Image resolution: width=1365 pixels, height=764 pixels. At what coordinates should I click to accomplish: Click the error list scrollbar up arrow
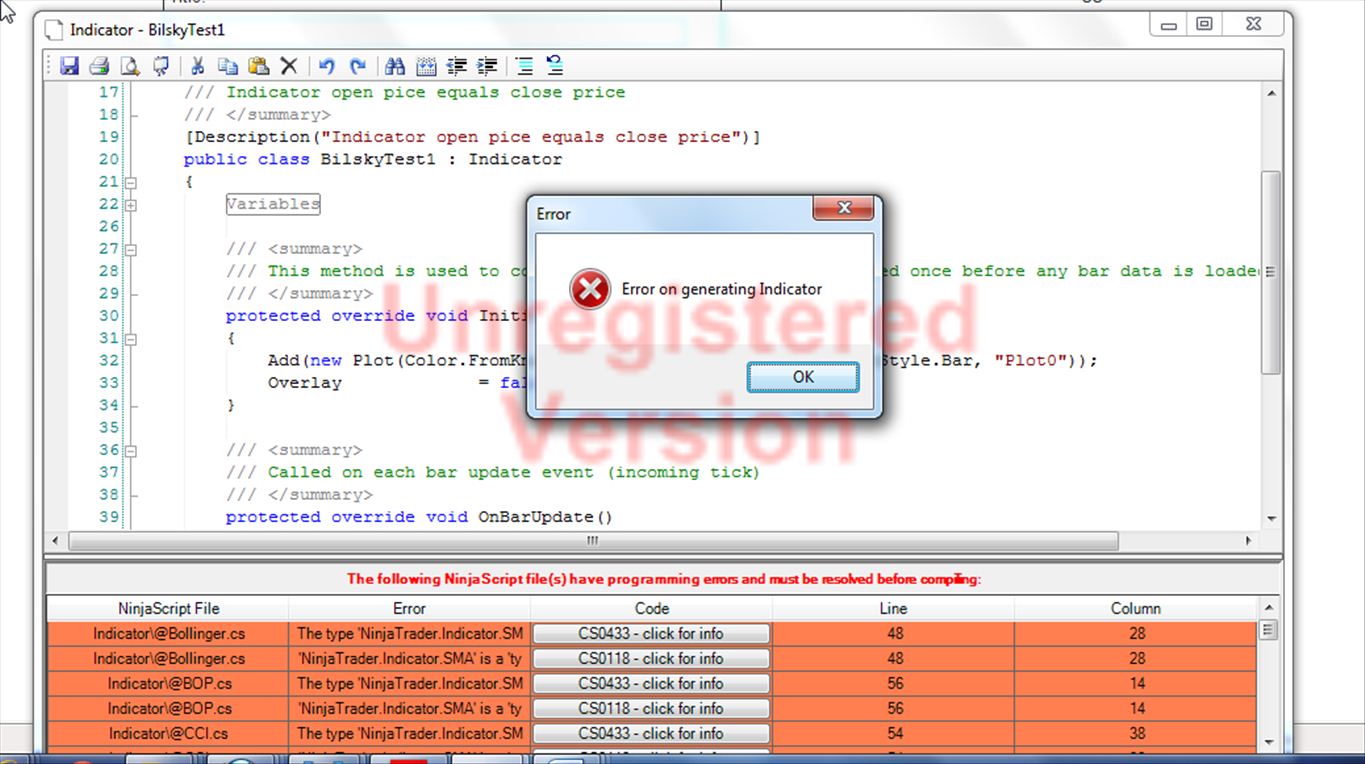(1268, 608)
